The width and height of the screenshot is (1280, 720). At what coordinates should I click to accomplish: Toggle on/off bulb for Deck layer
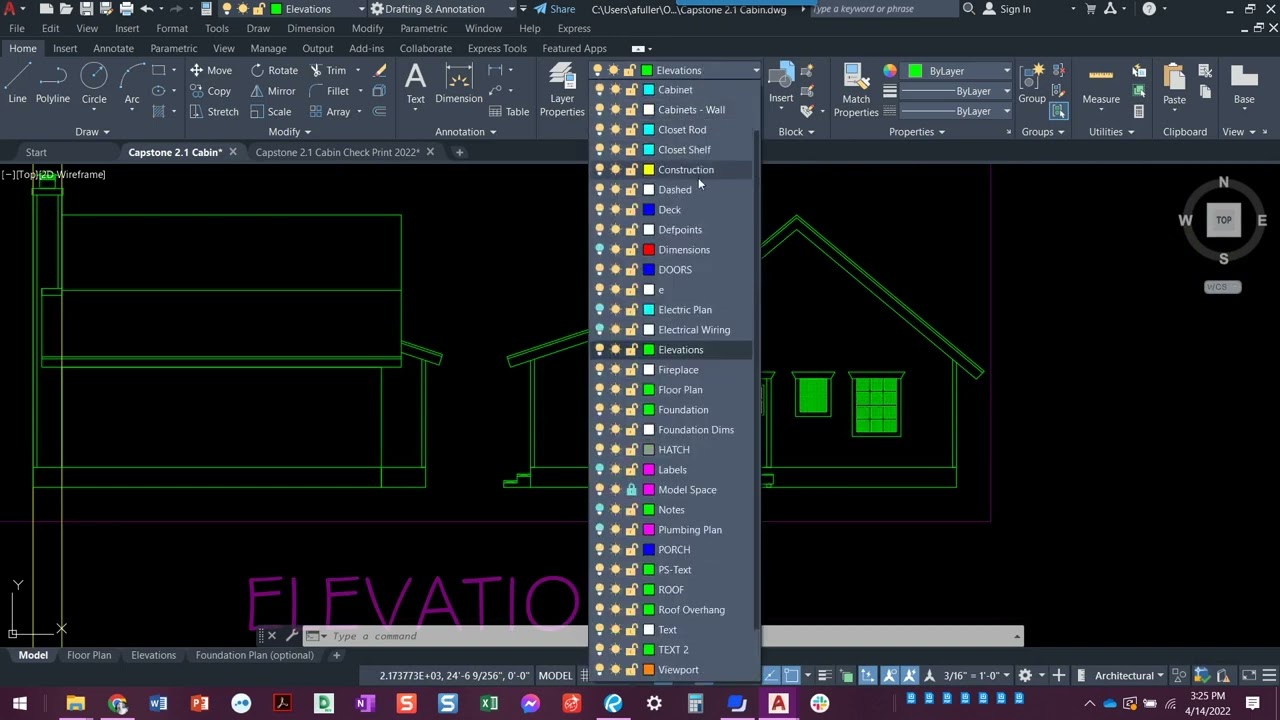[599, 210]
